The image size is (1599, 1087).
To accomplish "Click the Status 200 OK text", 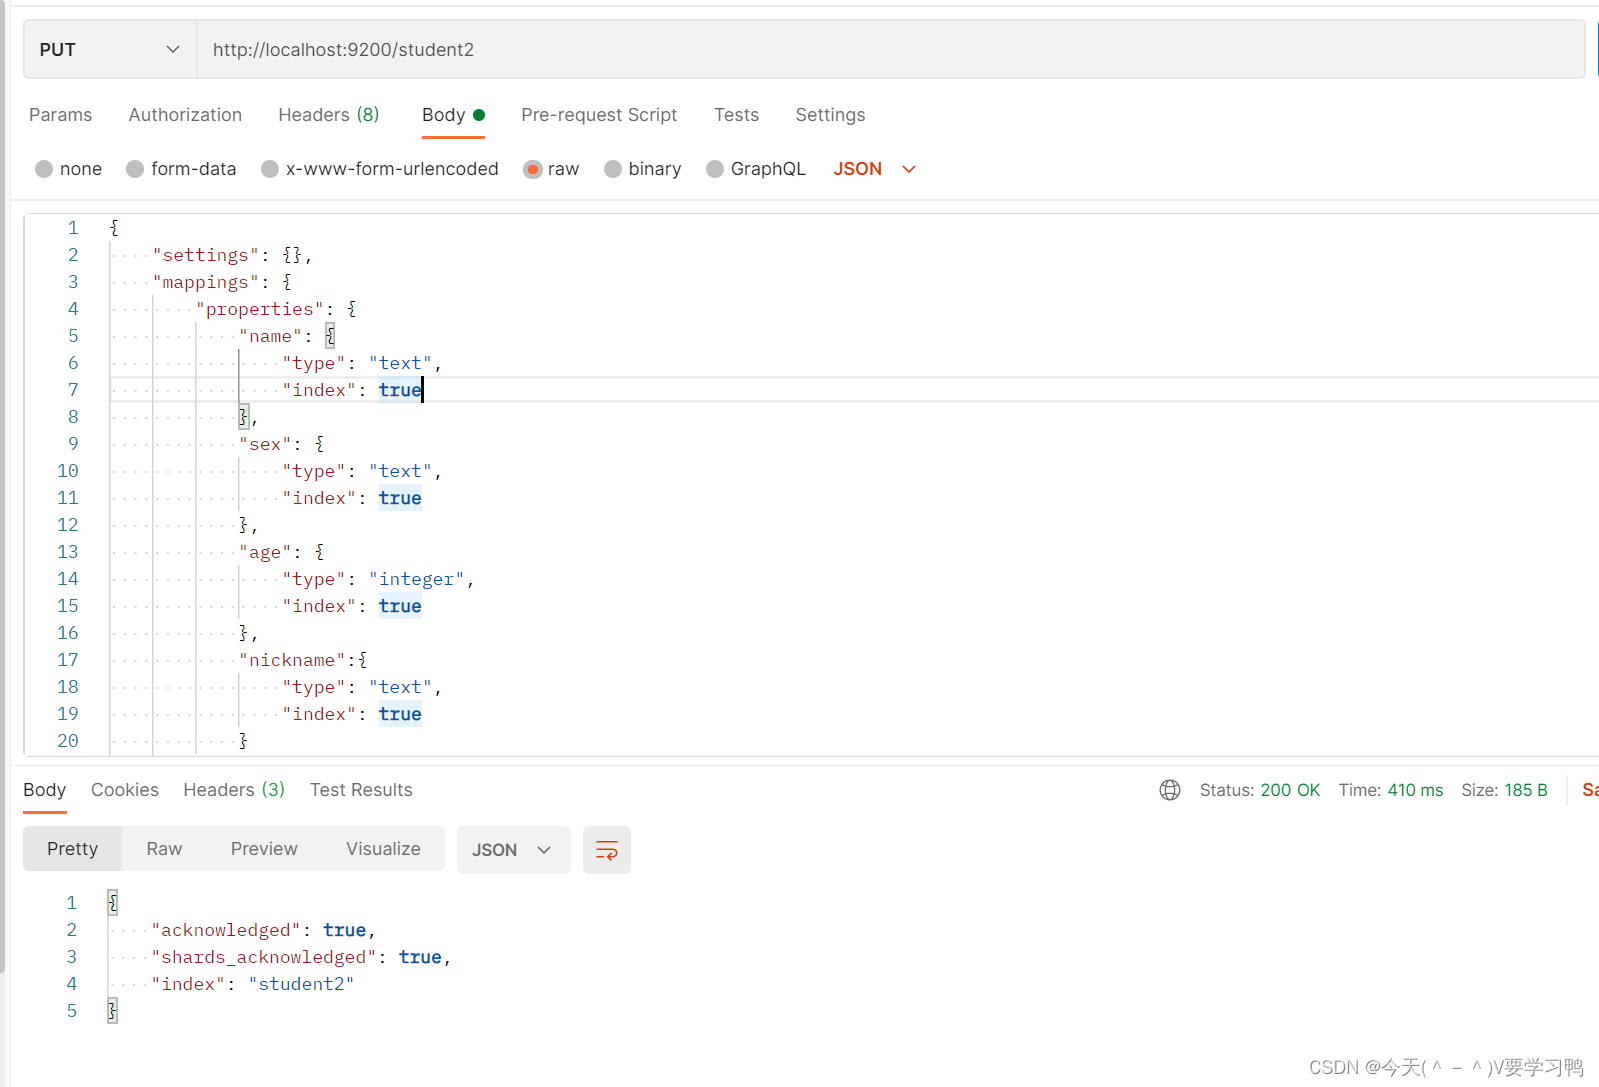I will pyautogui.click(x=1259, y=790).
